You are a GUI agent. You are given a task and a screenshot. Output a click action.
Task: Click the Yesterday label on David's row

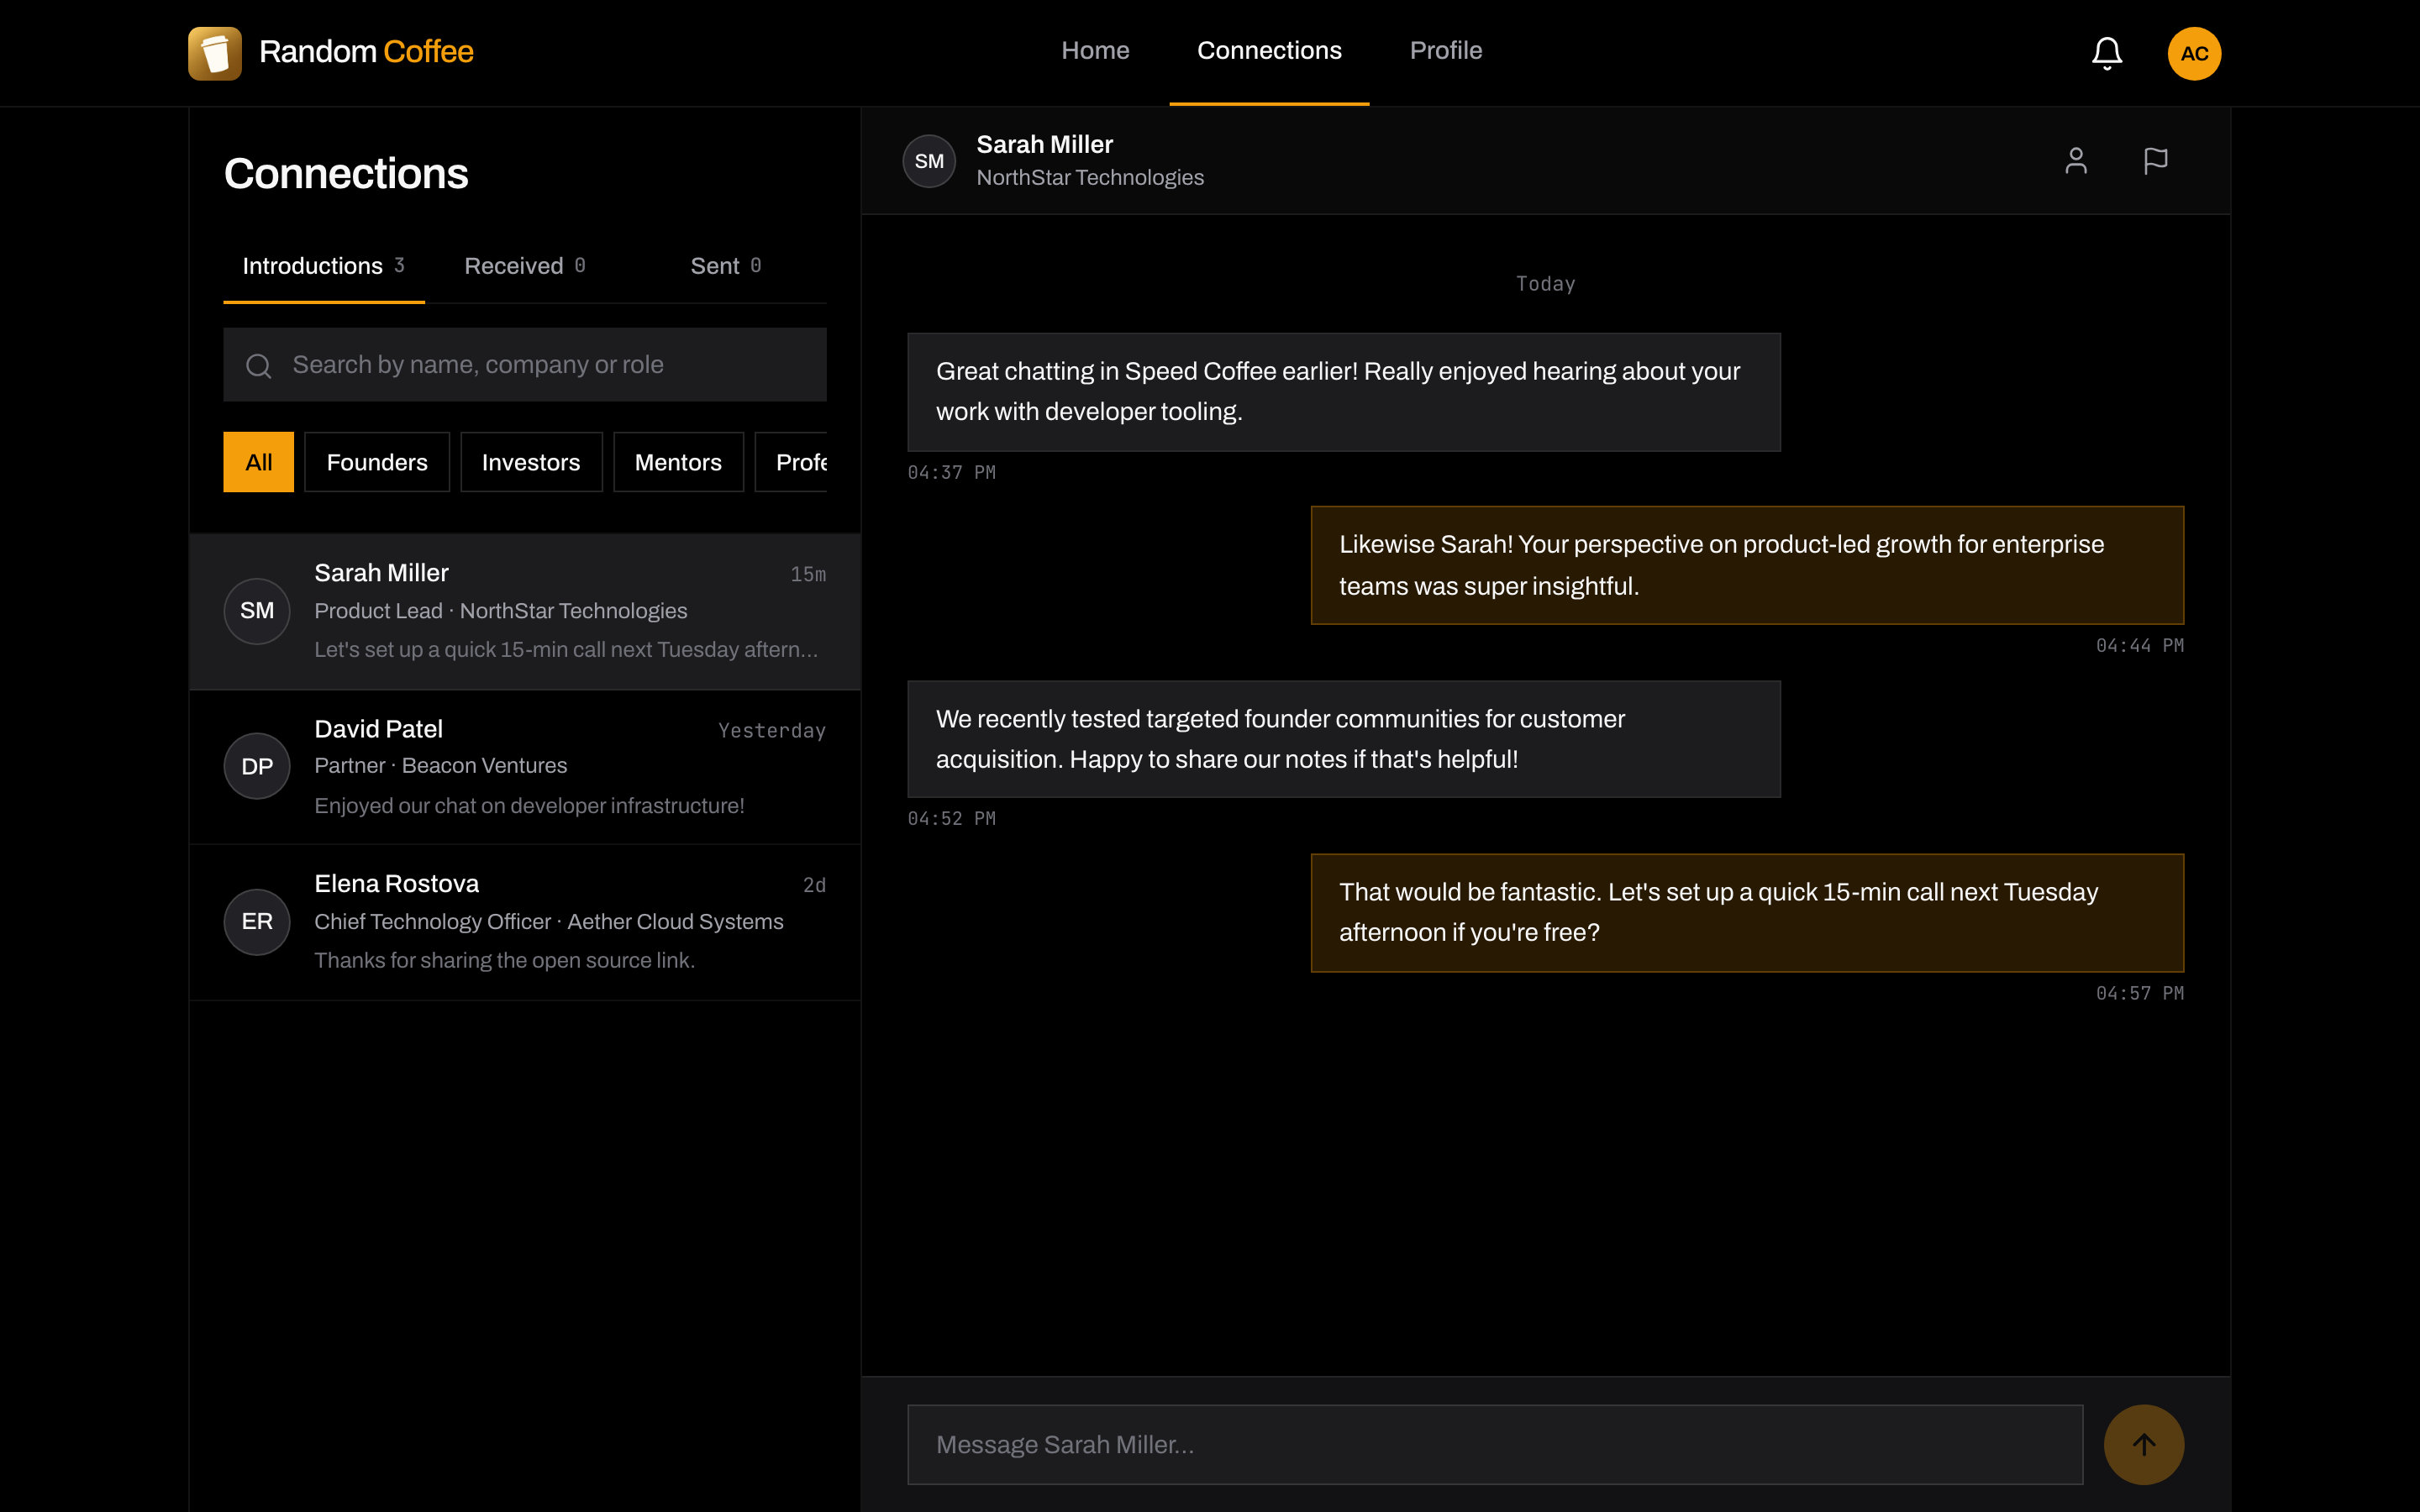click(x=772, y=731)
